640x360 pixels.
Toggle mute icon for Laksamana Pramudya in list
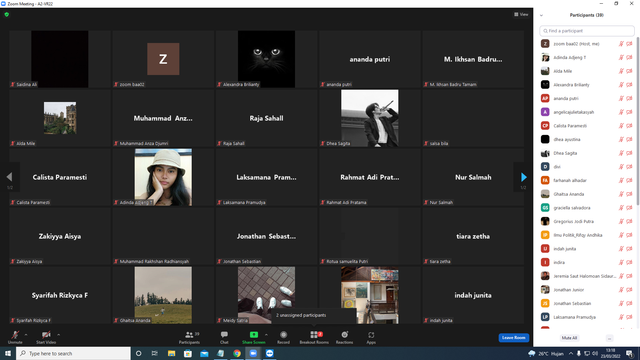(621, 317)
